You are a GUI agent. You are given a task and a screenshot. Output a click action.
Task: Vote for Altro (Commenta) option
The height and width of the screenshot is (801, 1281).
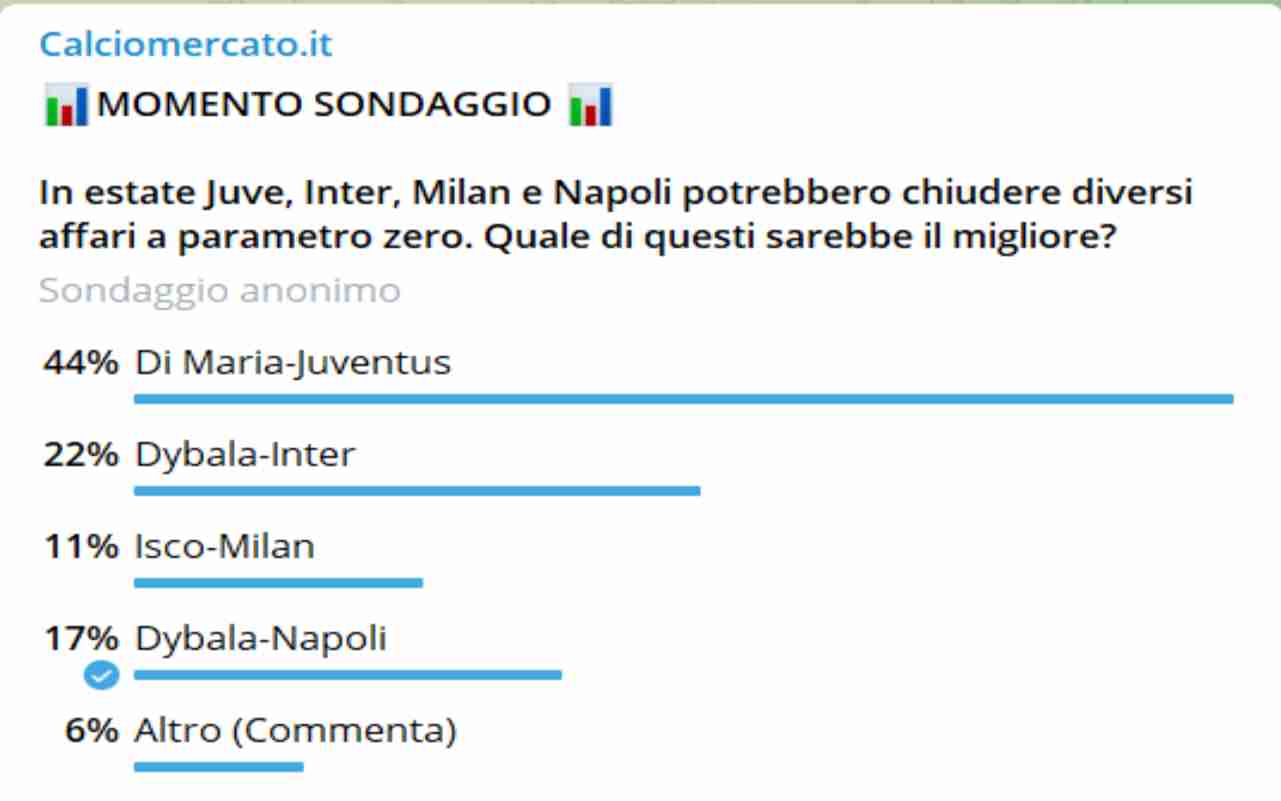pos(295,731)
